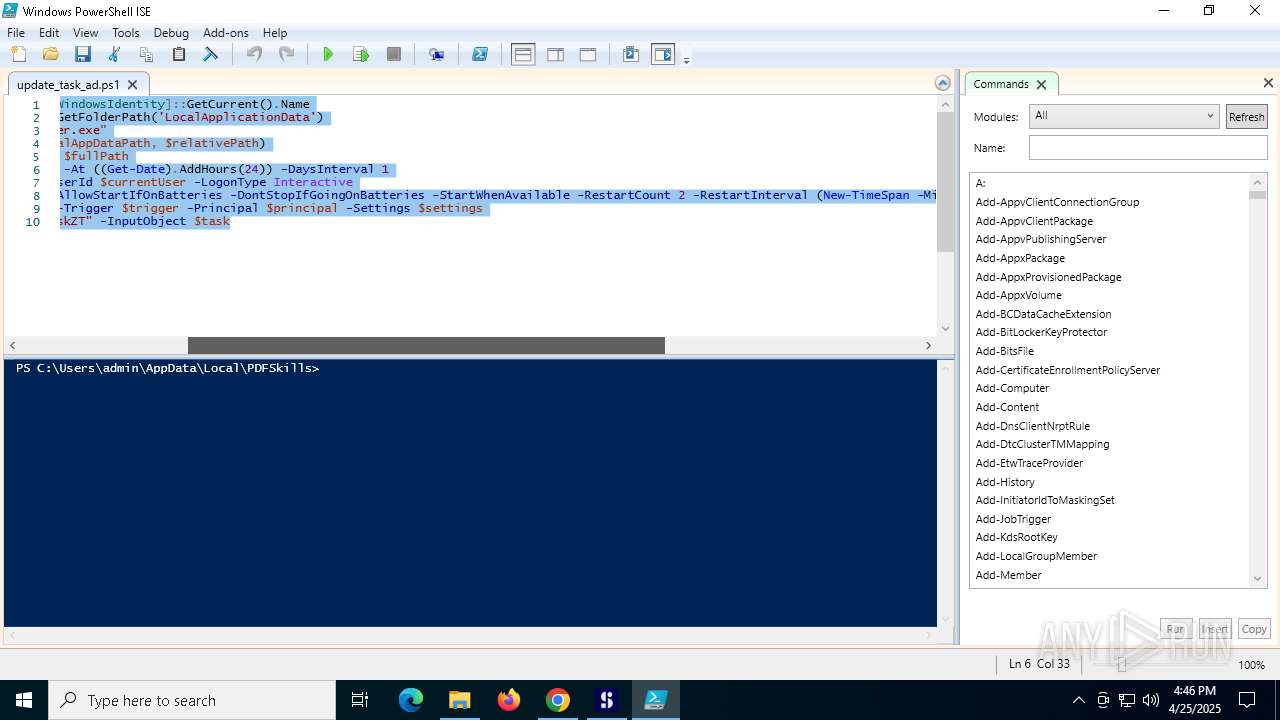This screenshot has width=1280, height=720.
Task: Open the View menu
Action: pyautogui.click(x=86, y=33)
